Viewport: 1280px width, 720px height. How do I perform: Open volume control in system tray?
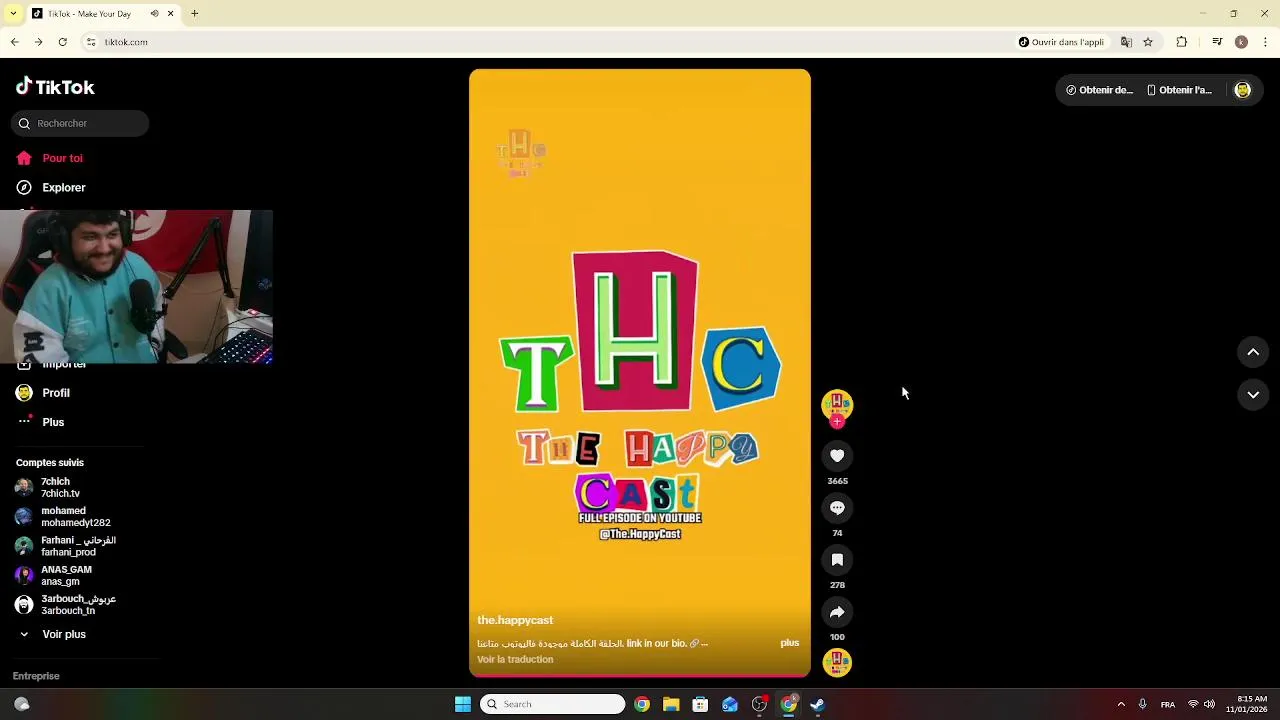(x=1209, y=704)
